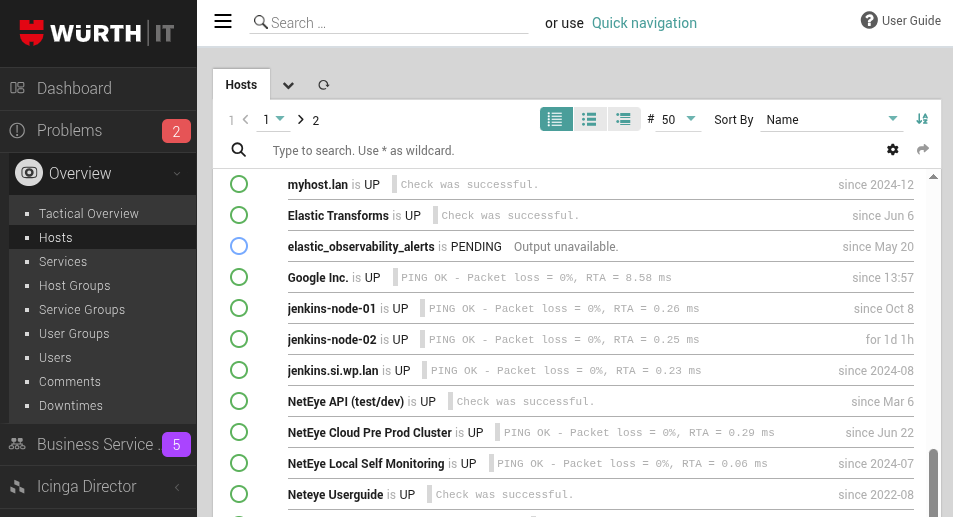The image size is (953, 517).
Task: Click the share arrow icon
Action: pyautogui.click(x=923, y=150)
